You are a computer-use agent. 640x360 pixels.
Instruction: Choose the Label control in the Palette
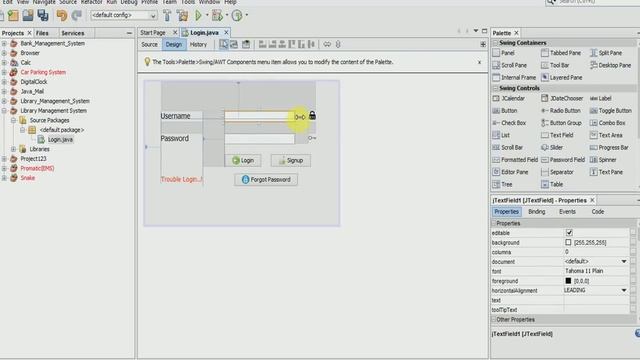(x=600, y=98)
